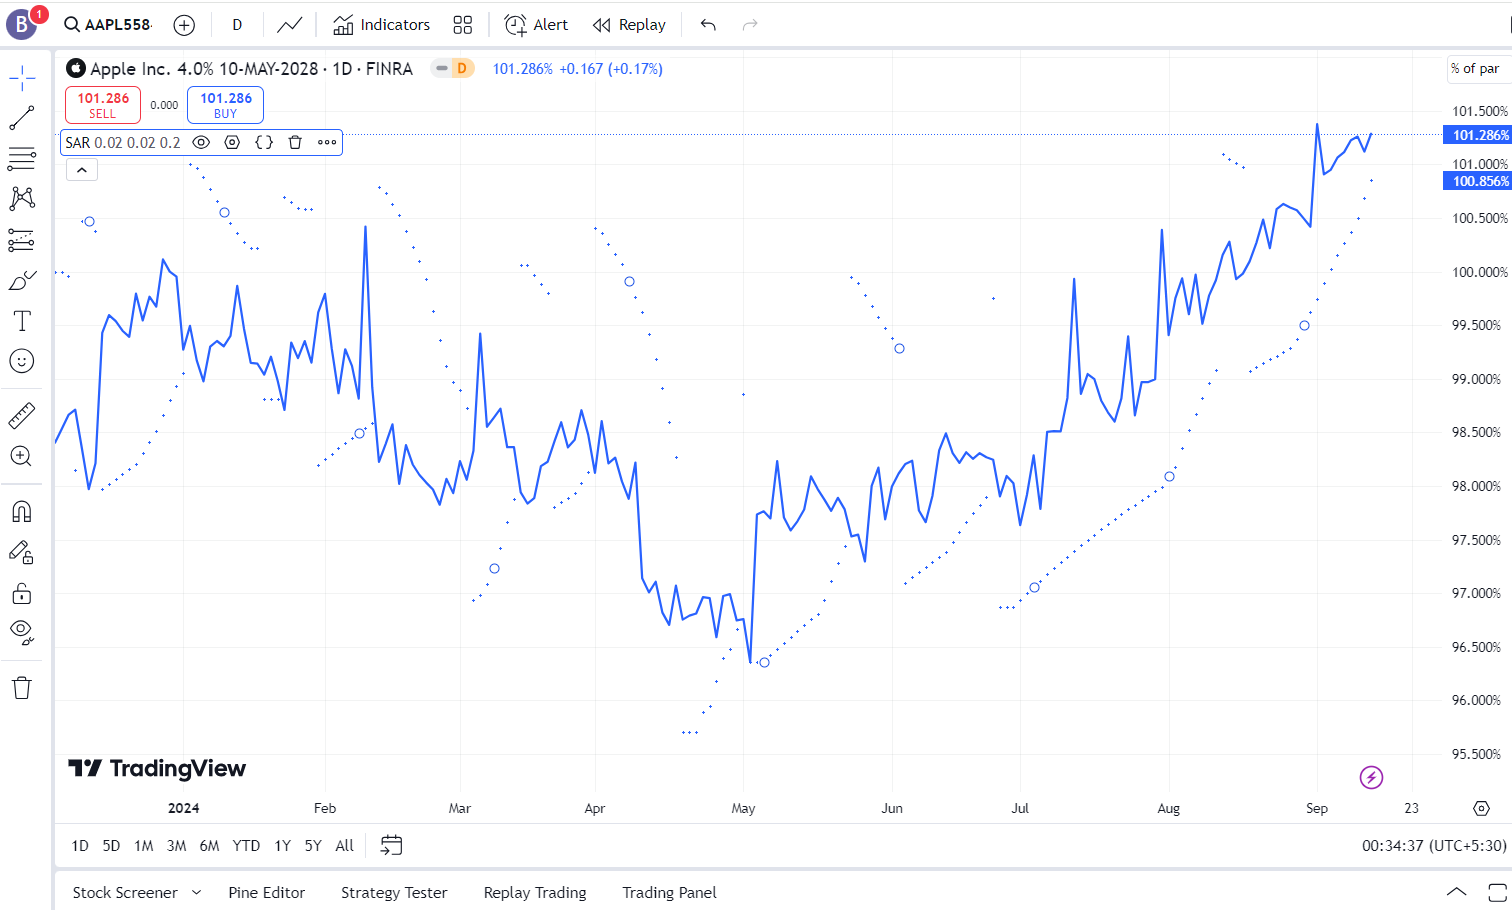Open the AAPL558 symbol search

tap(108, 25)
